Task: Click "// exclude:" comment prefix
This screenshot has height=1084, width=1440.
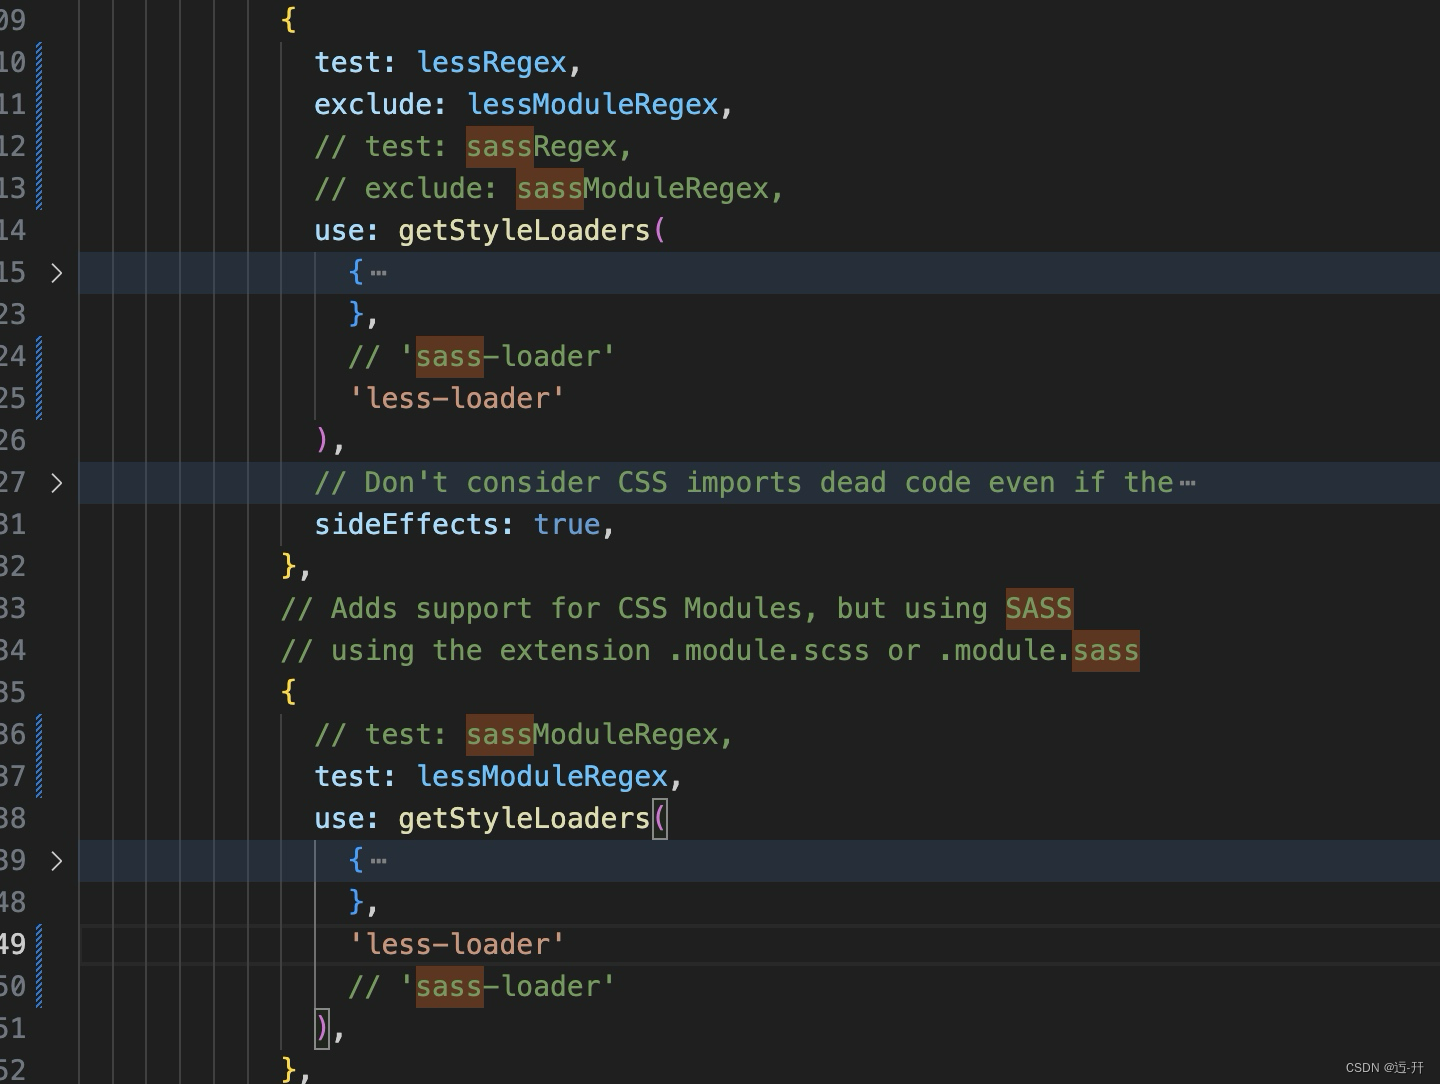Action: click(407, 188)
